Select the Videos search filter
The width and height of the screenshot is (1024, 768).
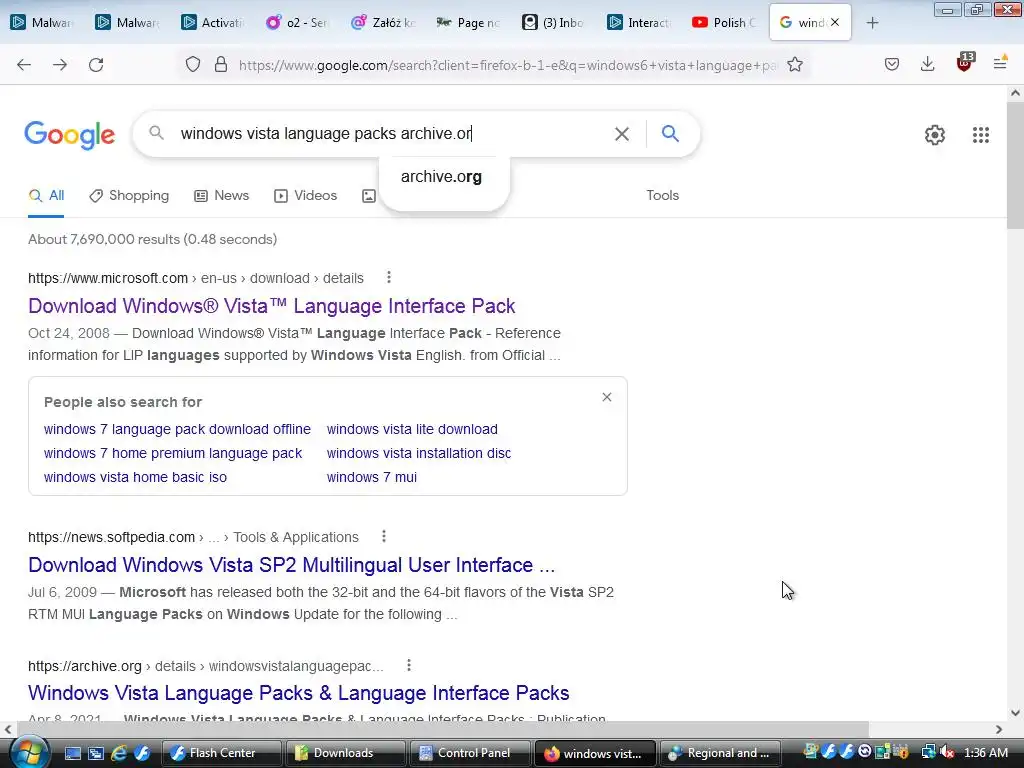point(306,195)
